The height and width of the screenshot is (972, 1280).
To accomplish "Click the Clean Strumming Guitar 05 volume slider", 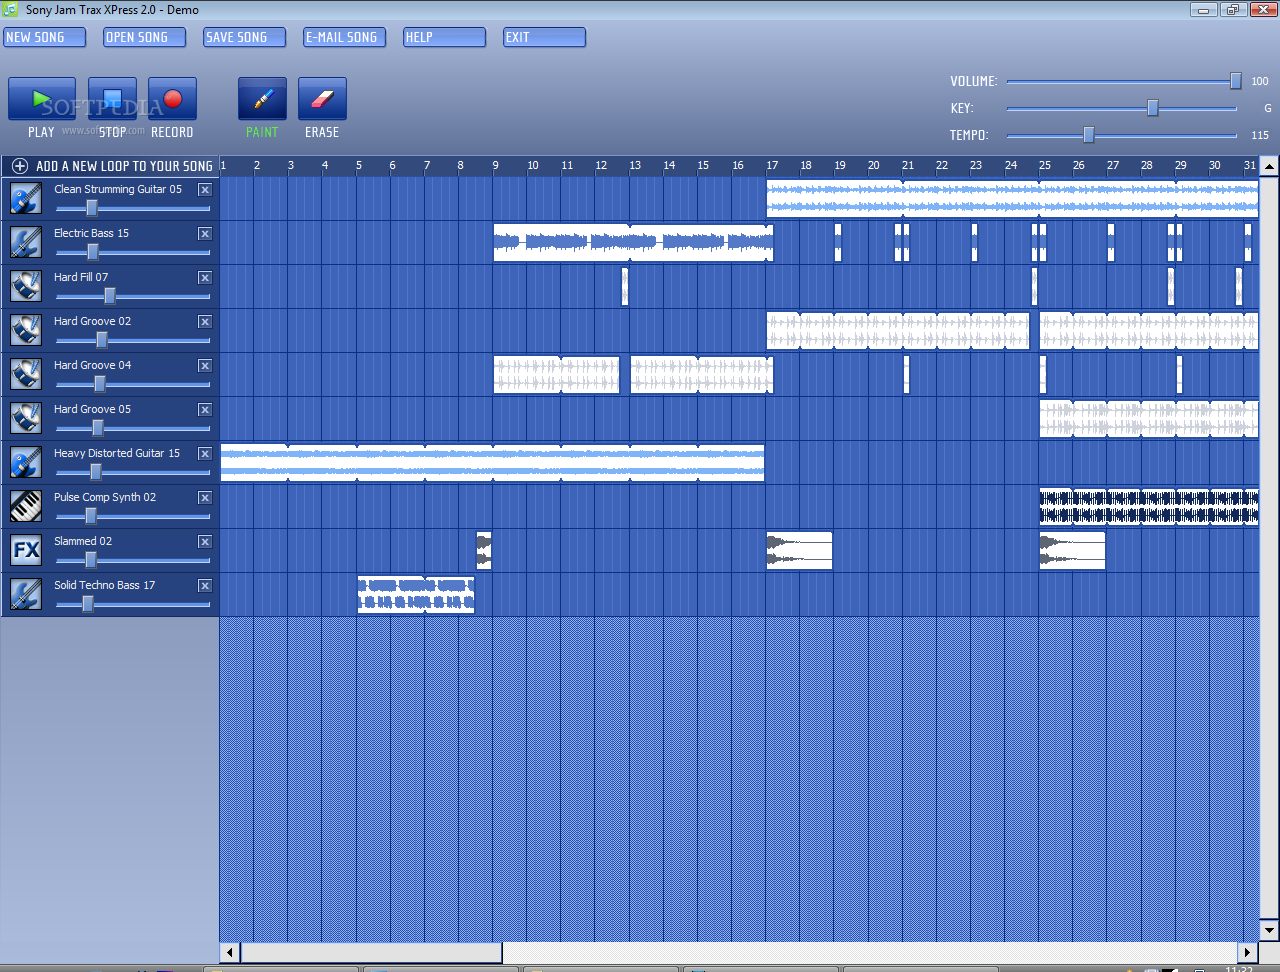I will pos(132,208).
